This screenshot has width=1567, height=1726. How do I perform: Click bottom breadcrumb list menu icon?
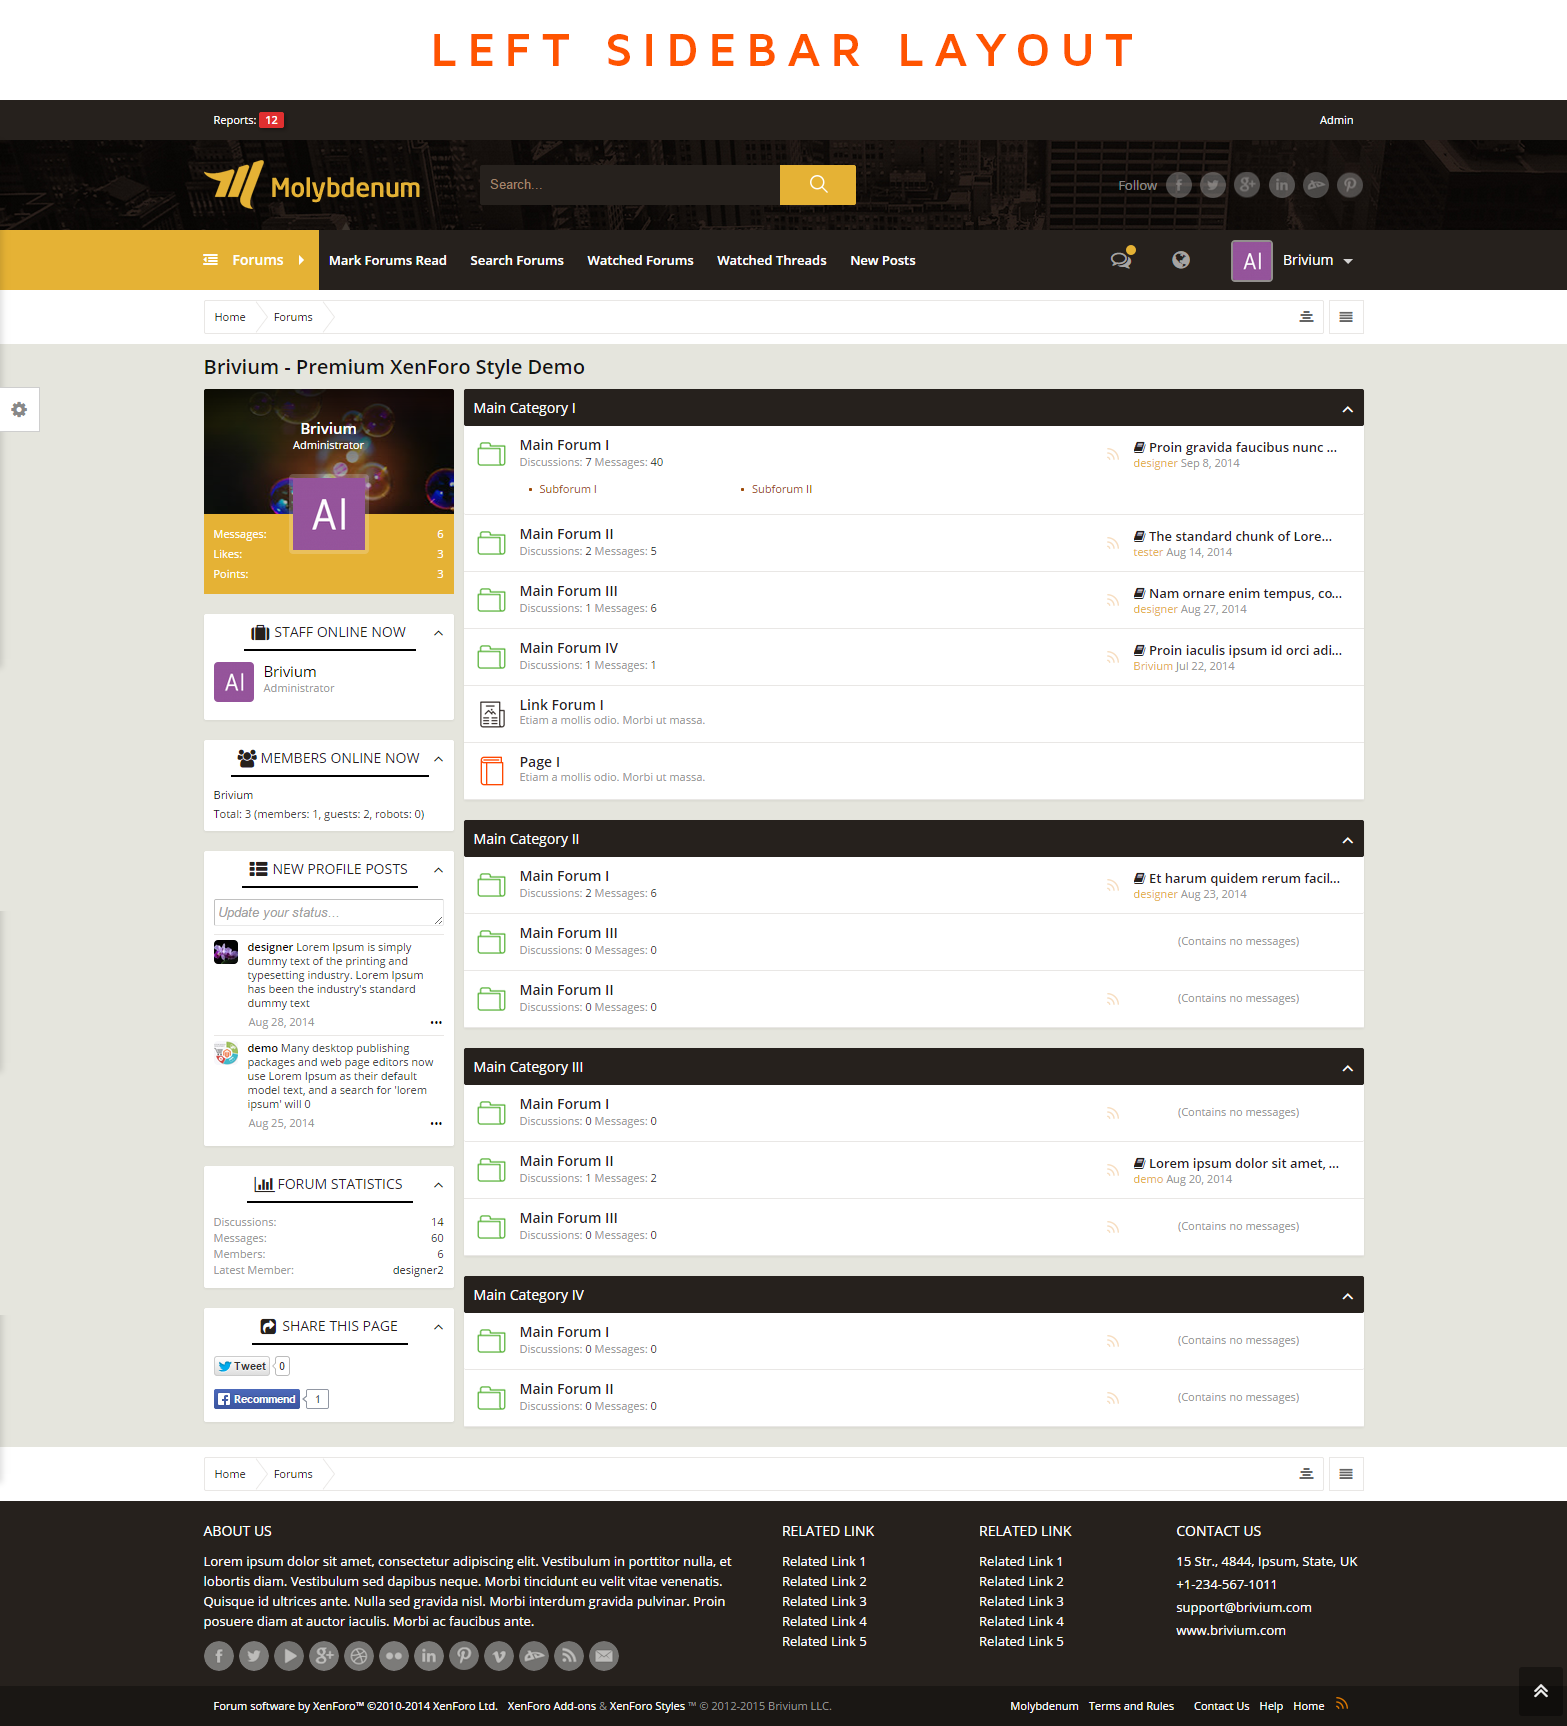click(1346, 1474)
